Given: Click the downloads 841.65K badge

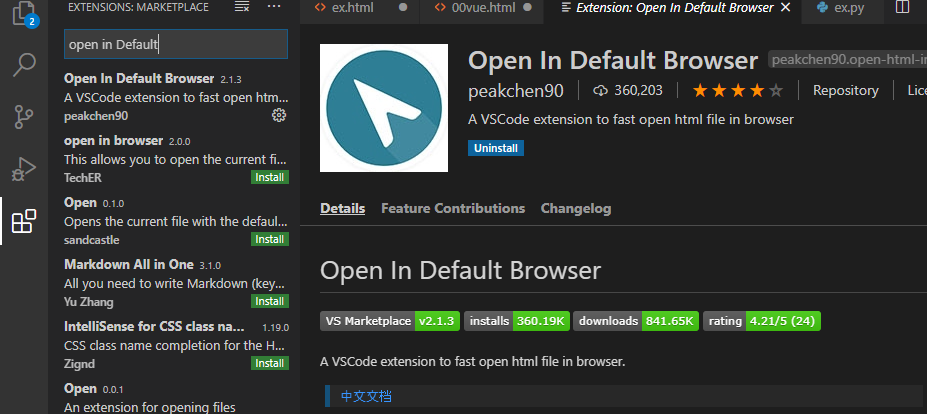Looking at the screenshot, I should (636, 321).
